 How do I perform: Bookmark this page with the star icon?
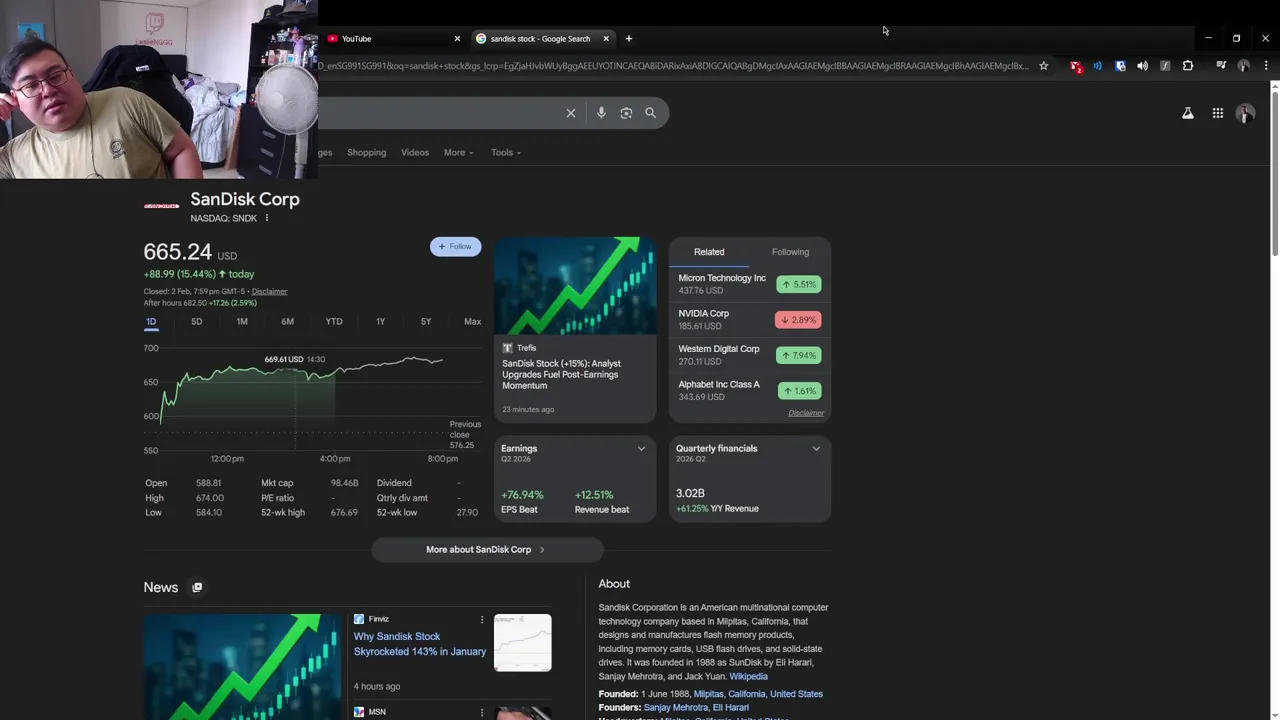coord(1043,66)
